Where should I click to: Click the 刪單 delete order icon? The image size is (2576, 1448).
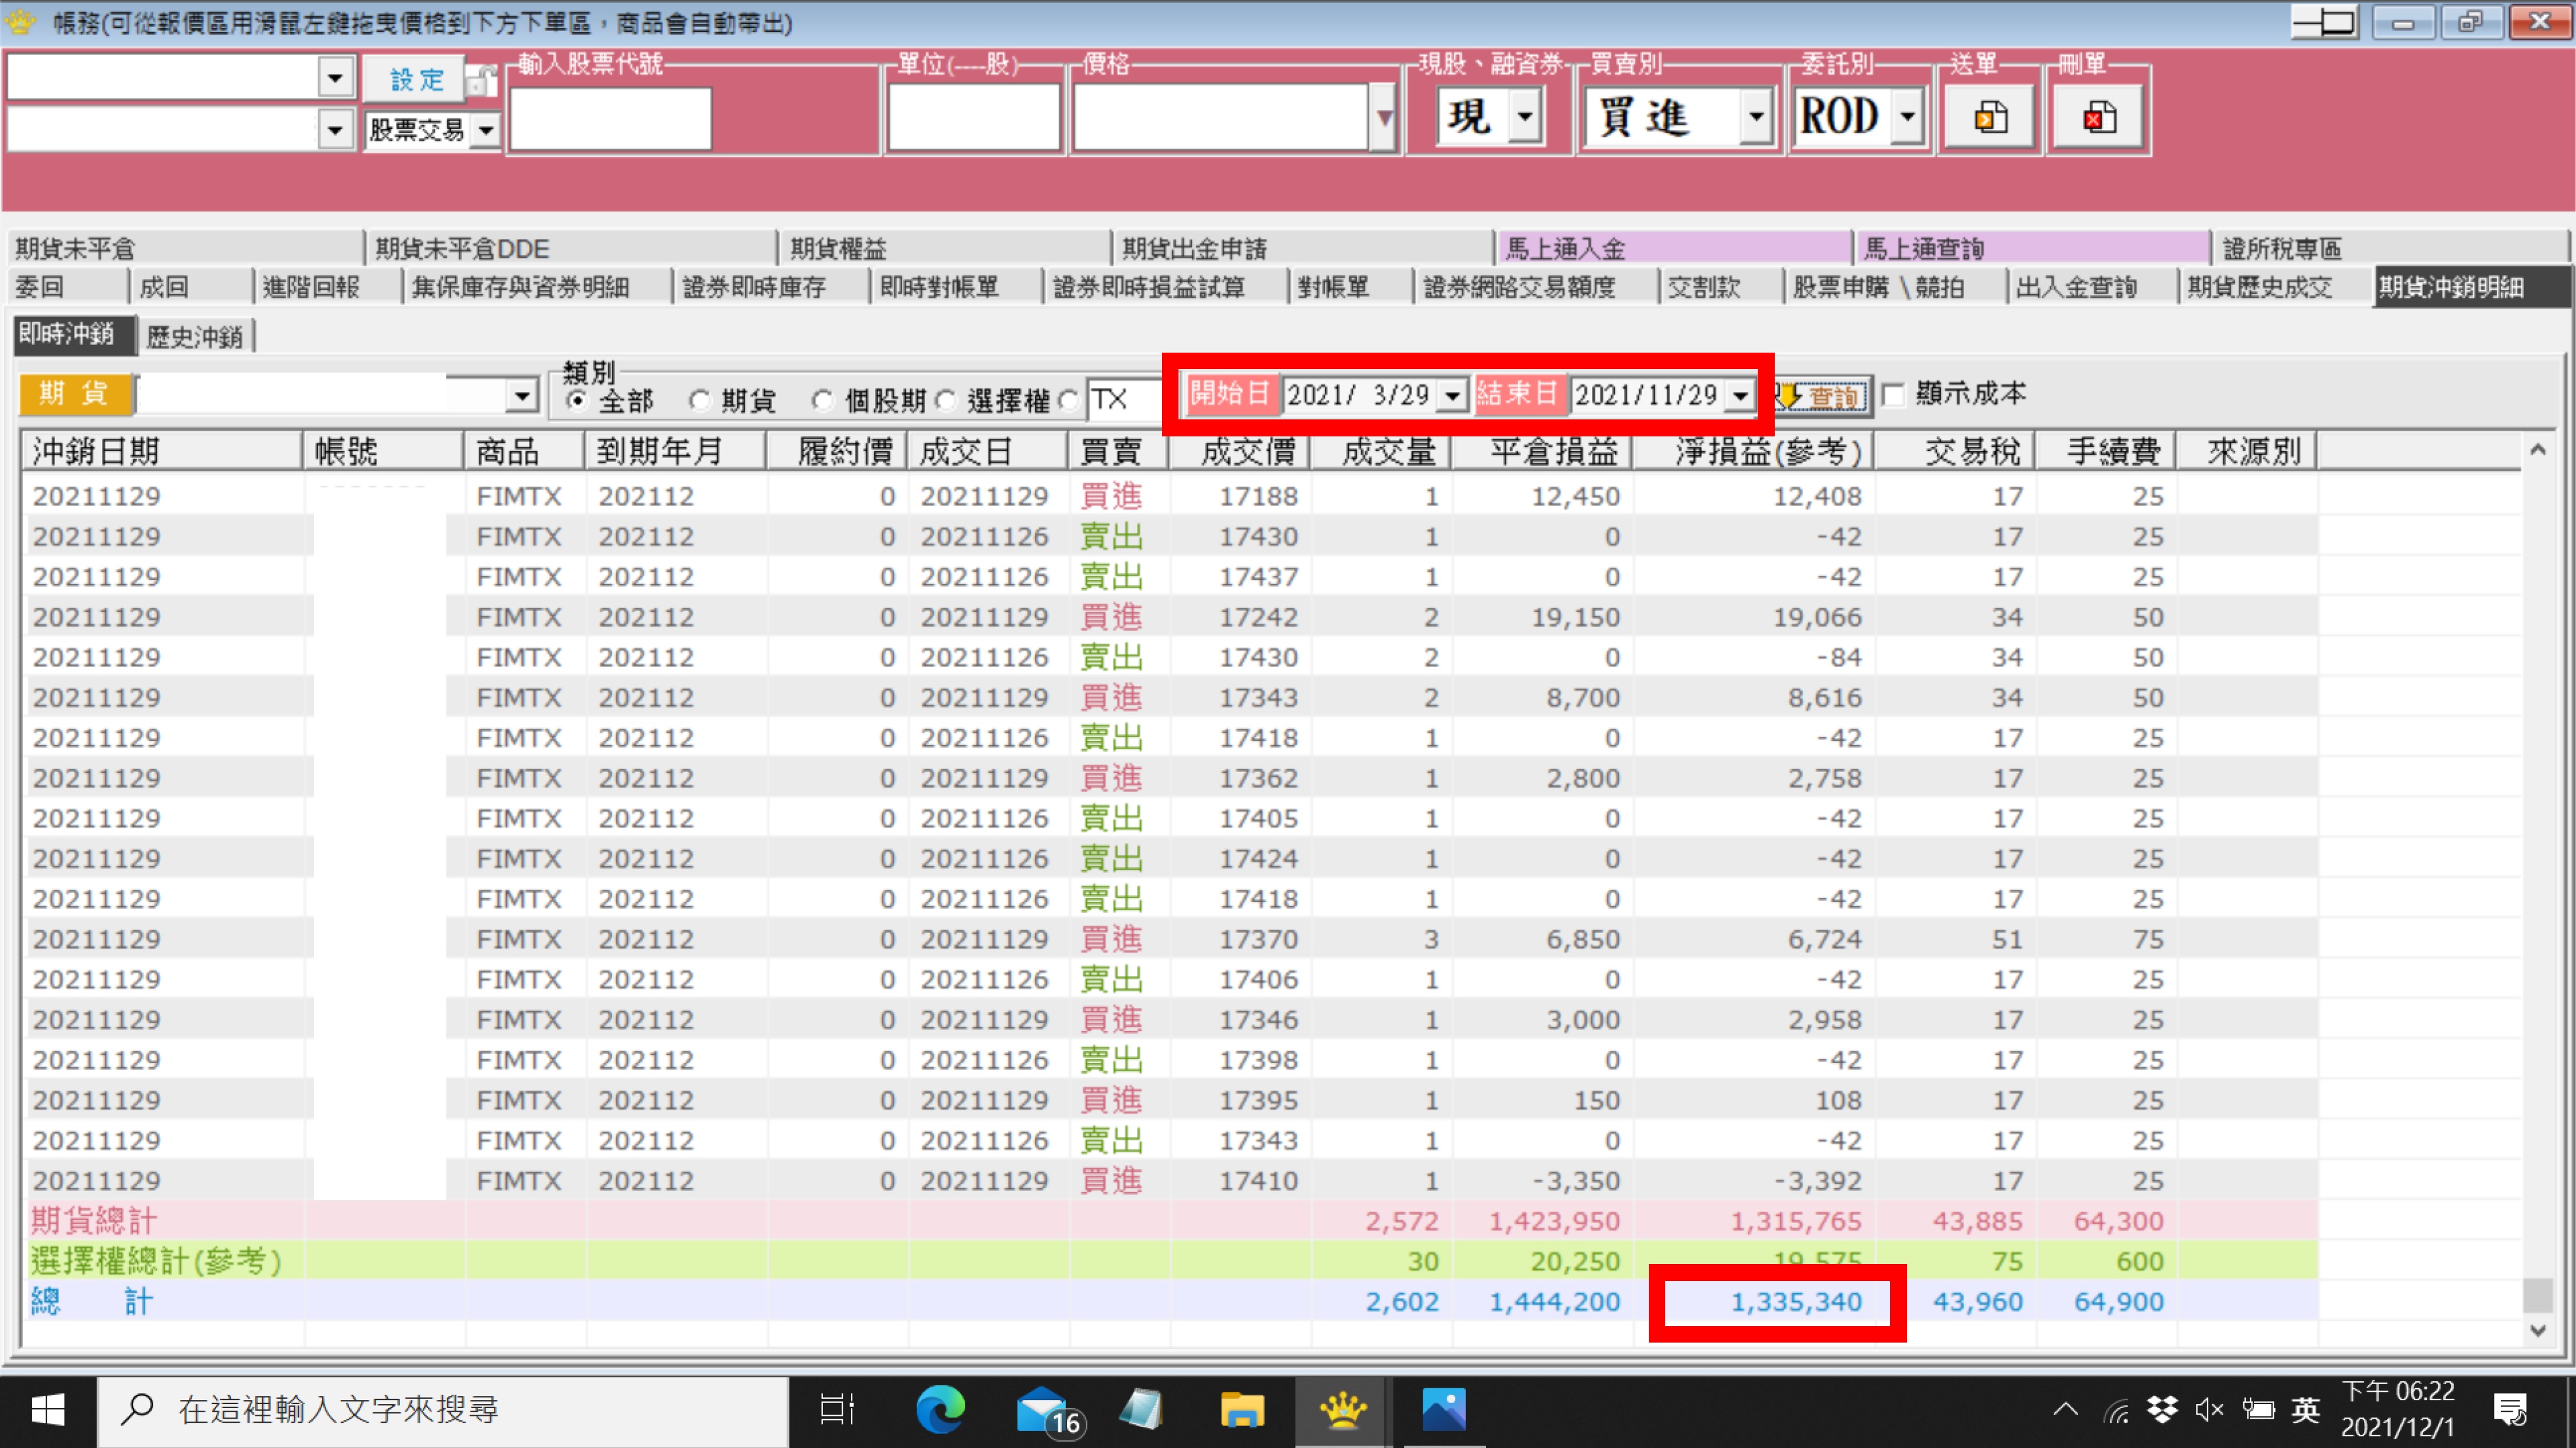tap(2098, 118)
